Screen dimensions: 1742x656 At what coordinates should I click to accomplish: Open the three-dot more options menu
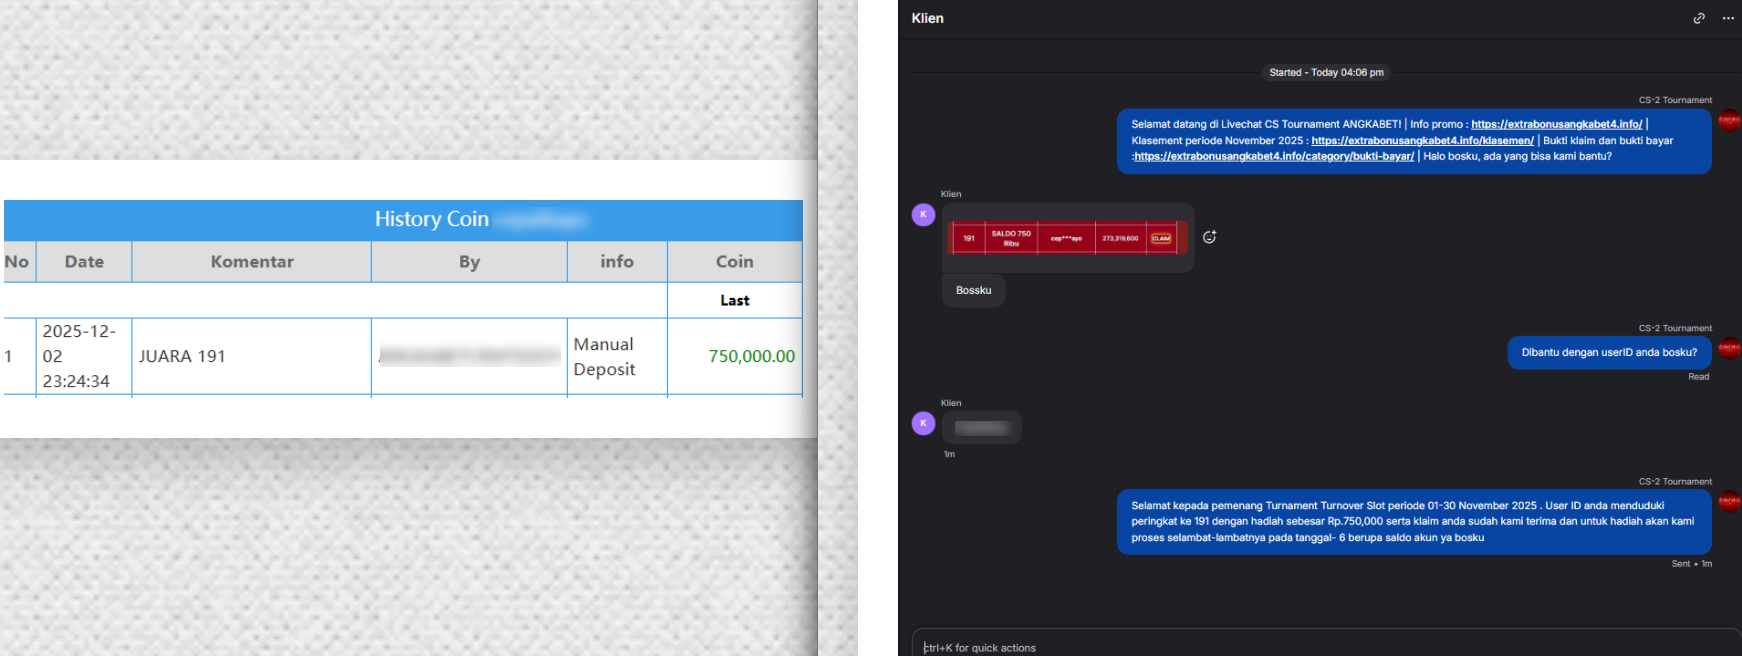[x=1727, y=18]
